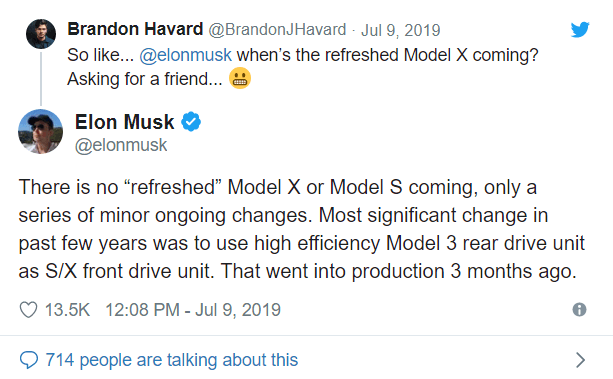Click the 13.5K likes count
This screenshot has height=379, width=613.
[67, 310]
